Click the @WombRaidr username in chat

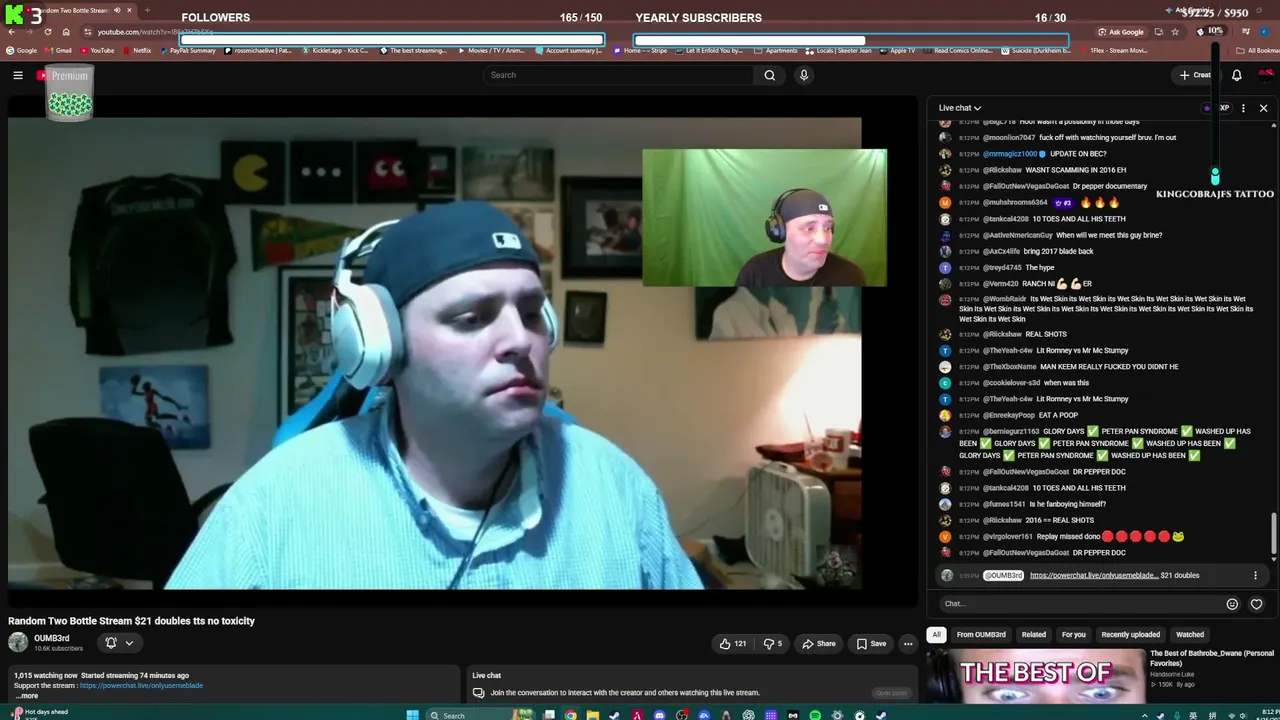[1005, 299]
